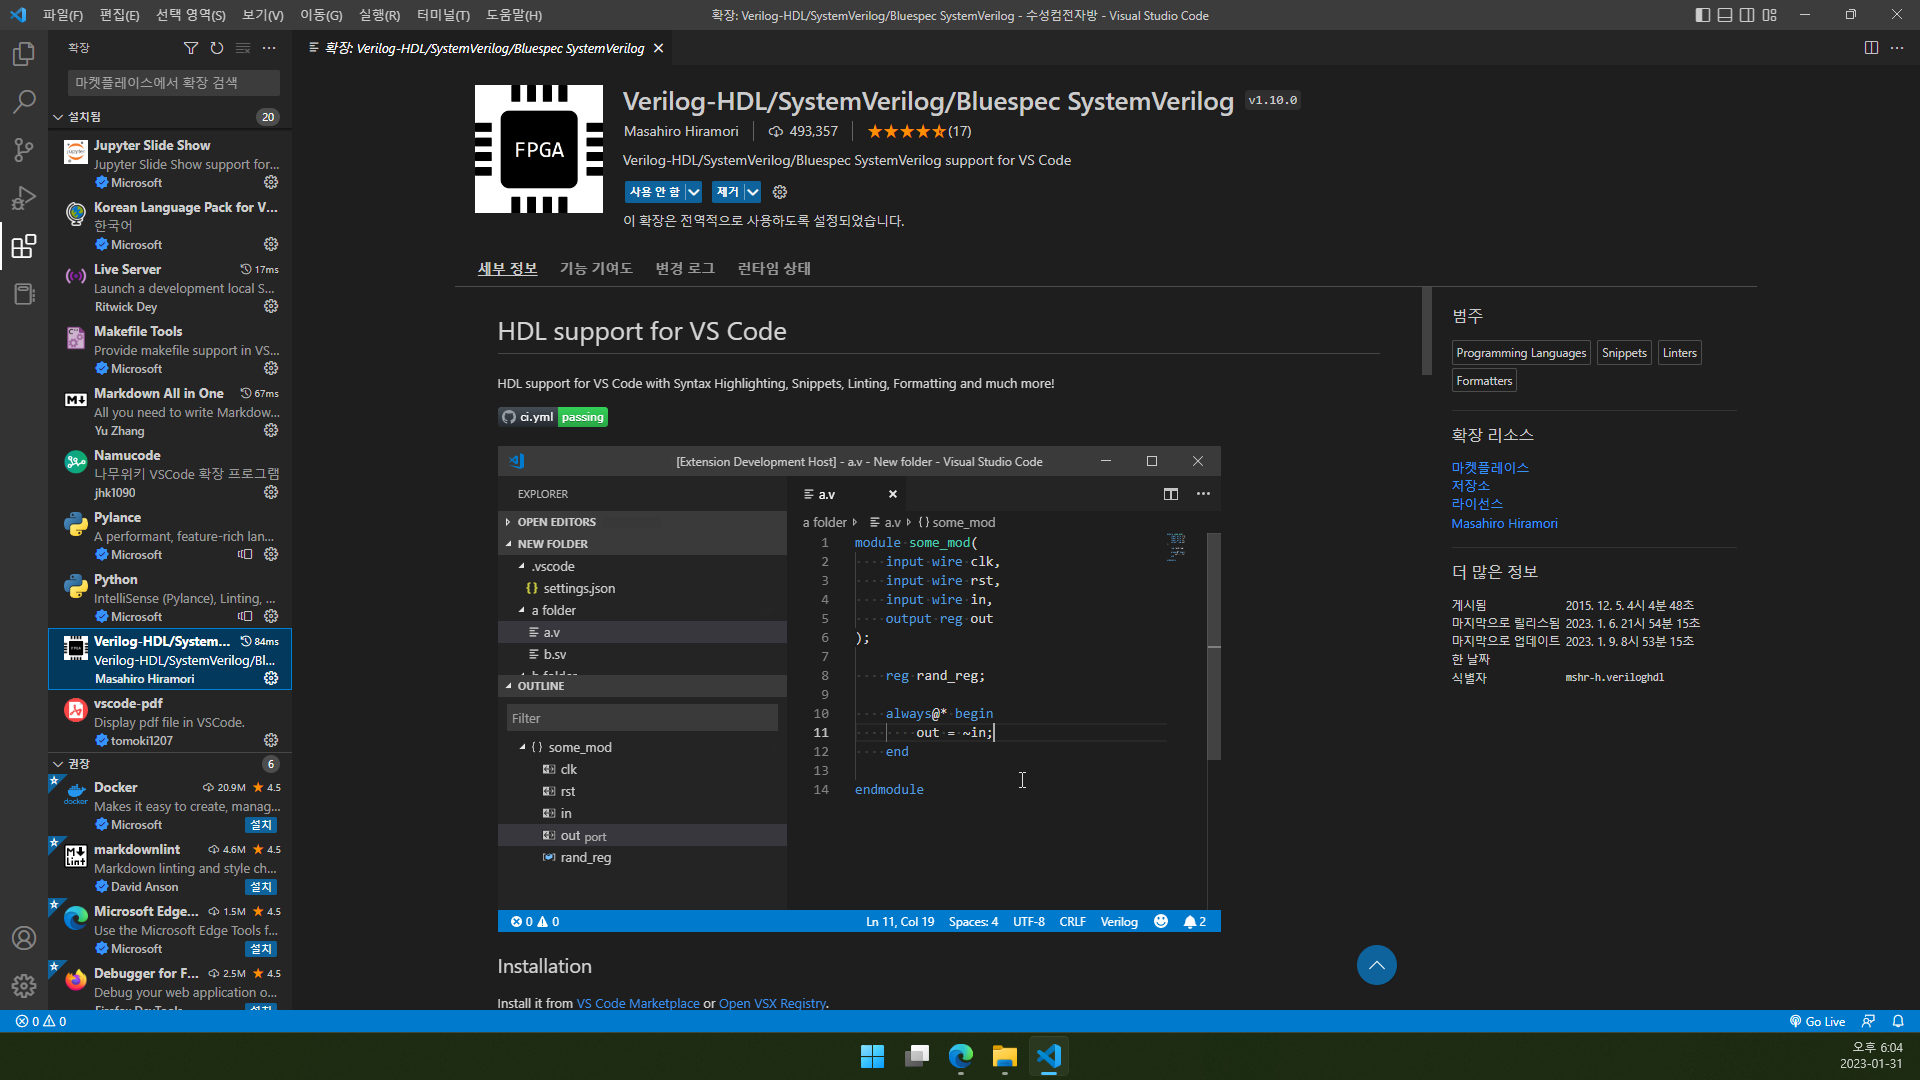Open the Accounts icon in activity bar
Image resolution: width=1920 pixels, height=1080 pixels.
tap(24, 938)
